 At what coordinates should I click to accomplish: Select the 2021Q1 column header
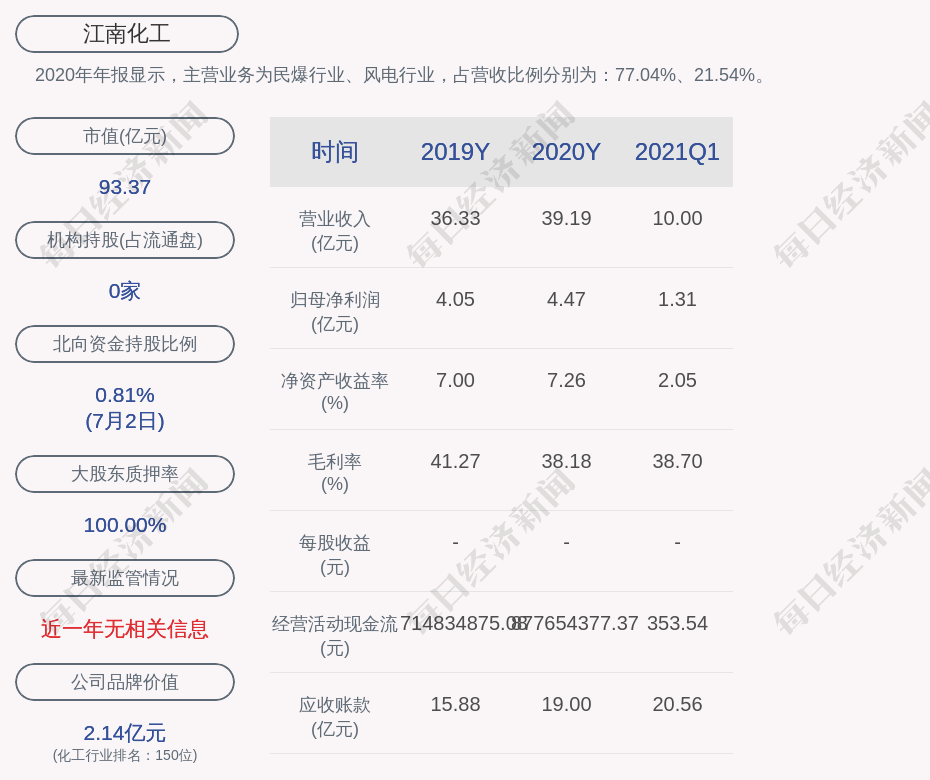pyautogui.click(x=677, y=152)
